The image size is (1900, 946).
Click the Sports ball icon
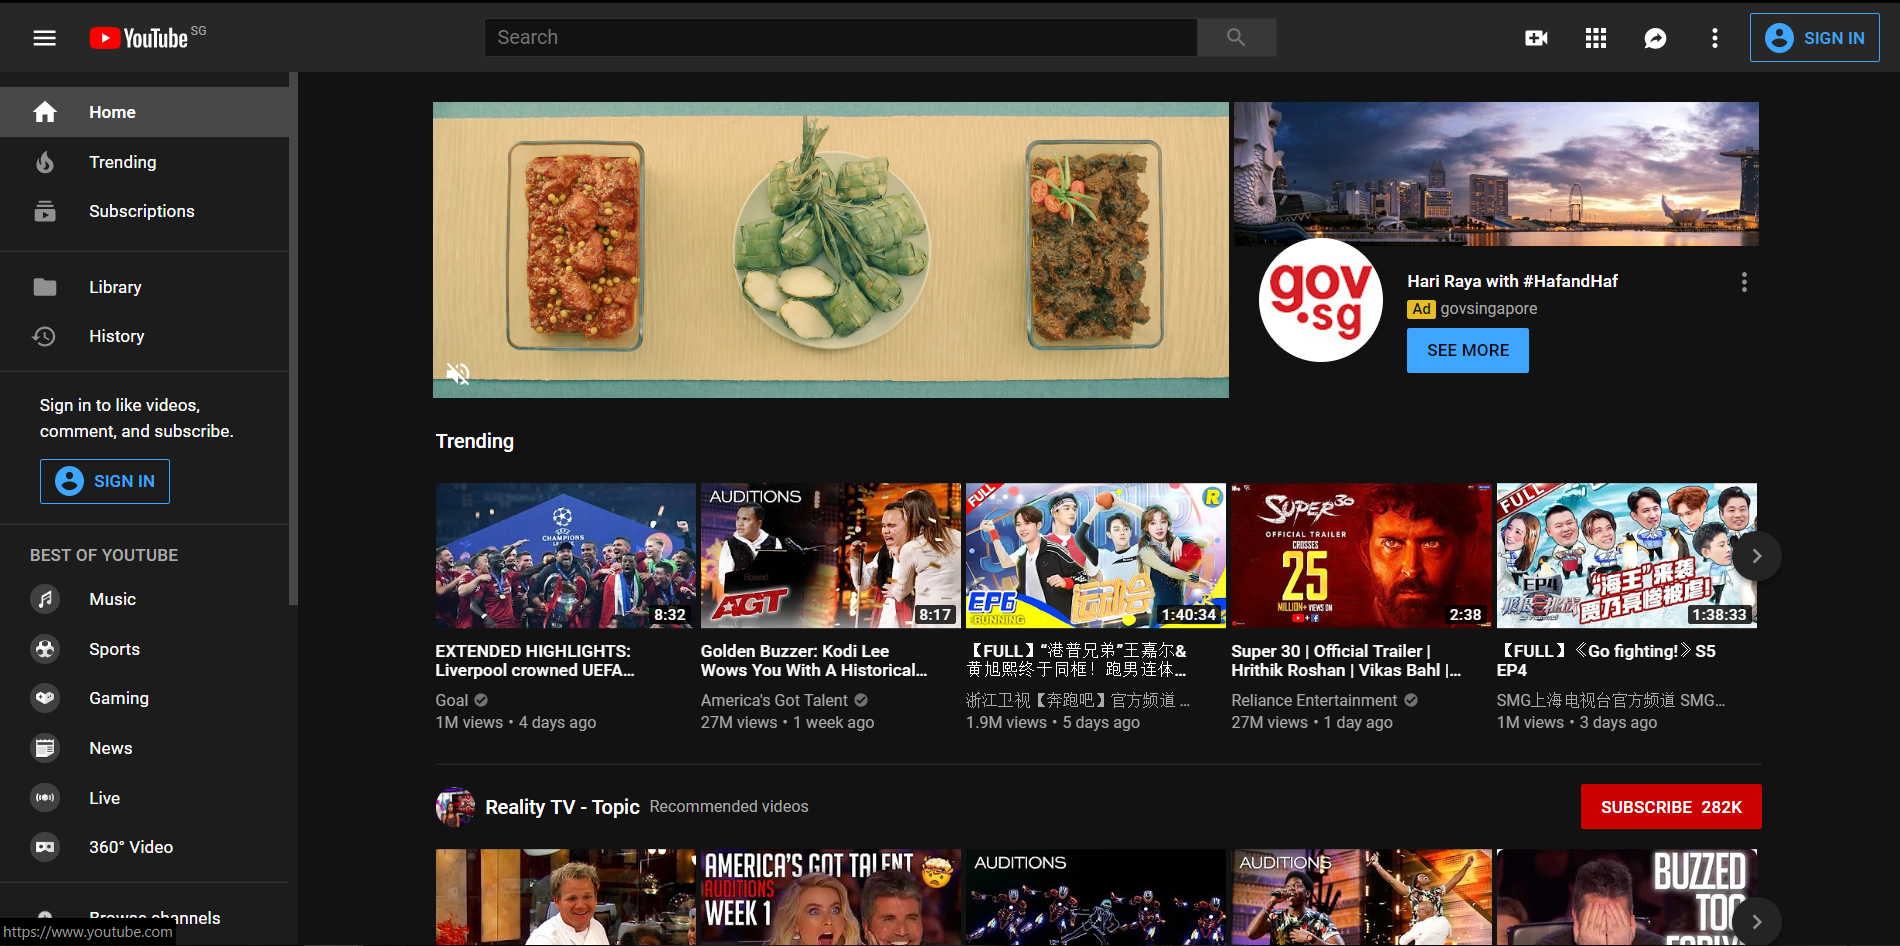click(x=45, y=649)
